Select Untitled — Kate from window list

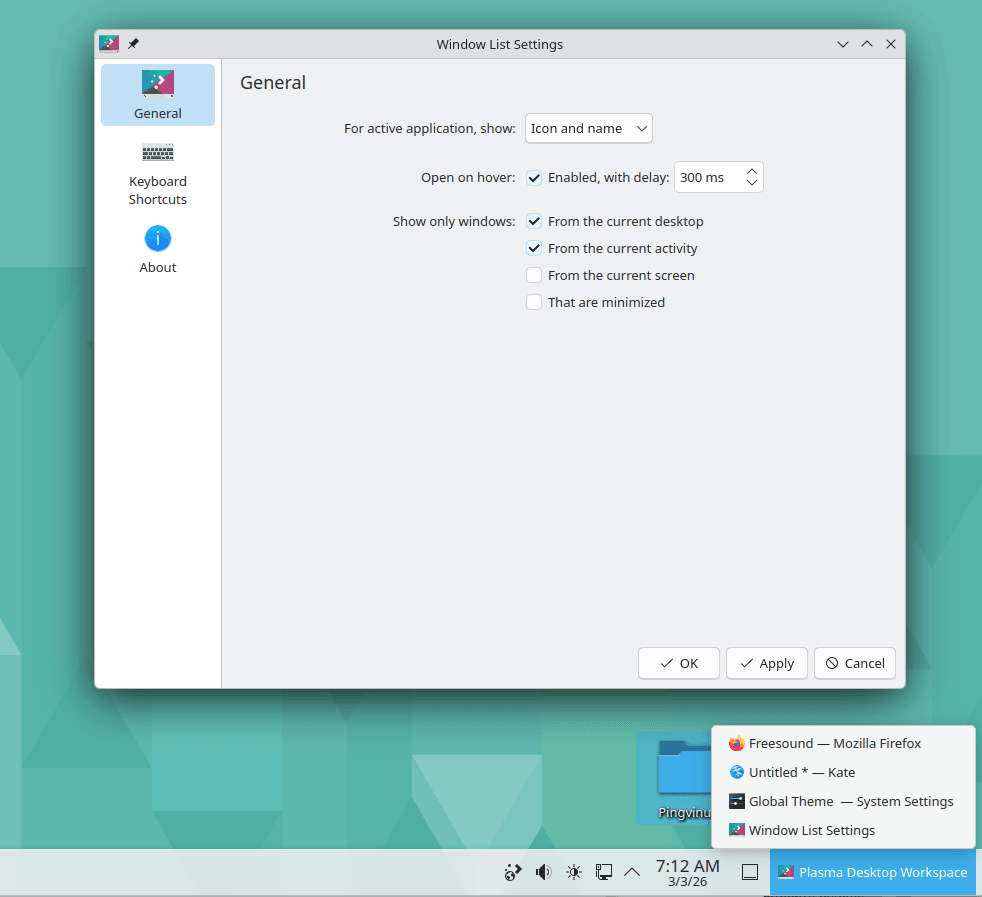[801, 772]
